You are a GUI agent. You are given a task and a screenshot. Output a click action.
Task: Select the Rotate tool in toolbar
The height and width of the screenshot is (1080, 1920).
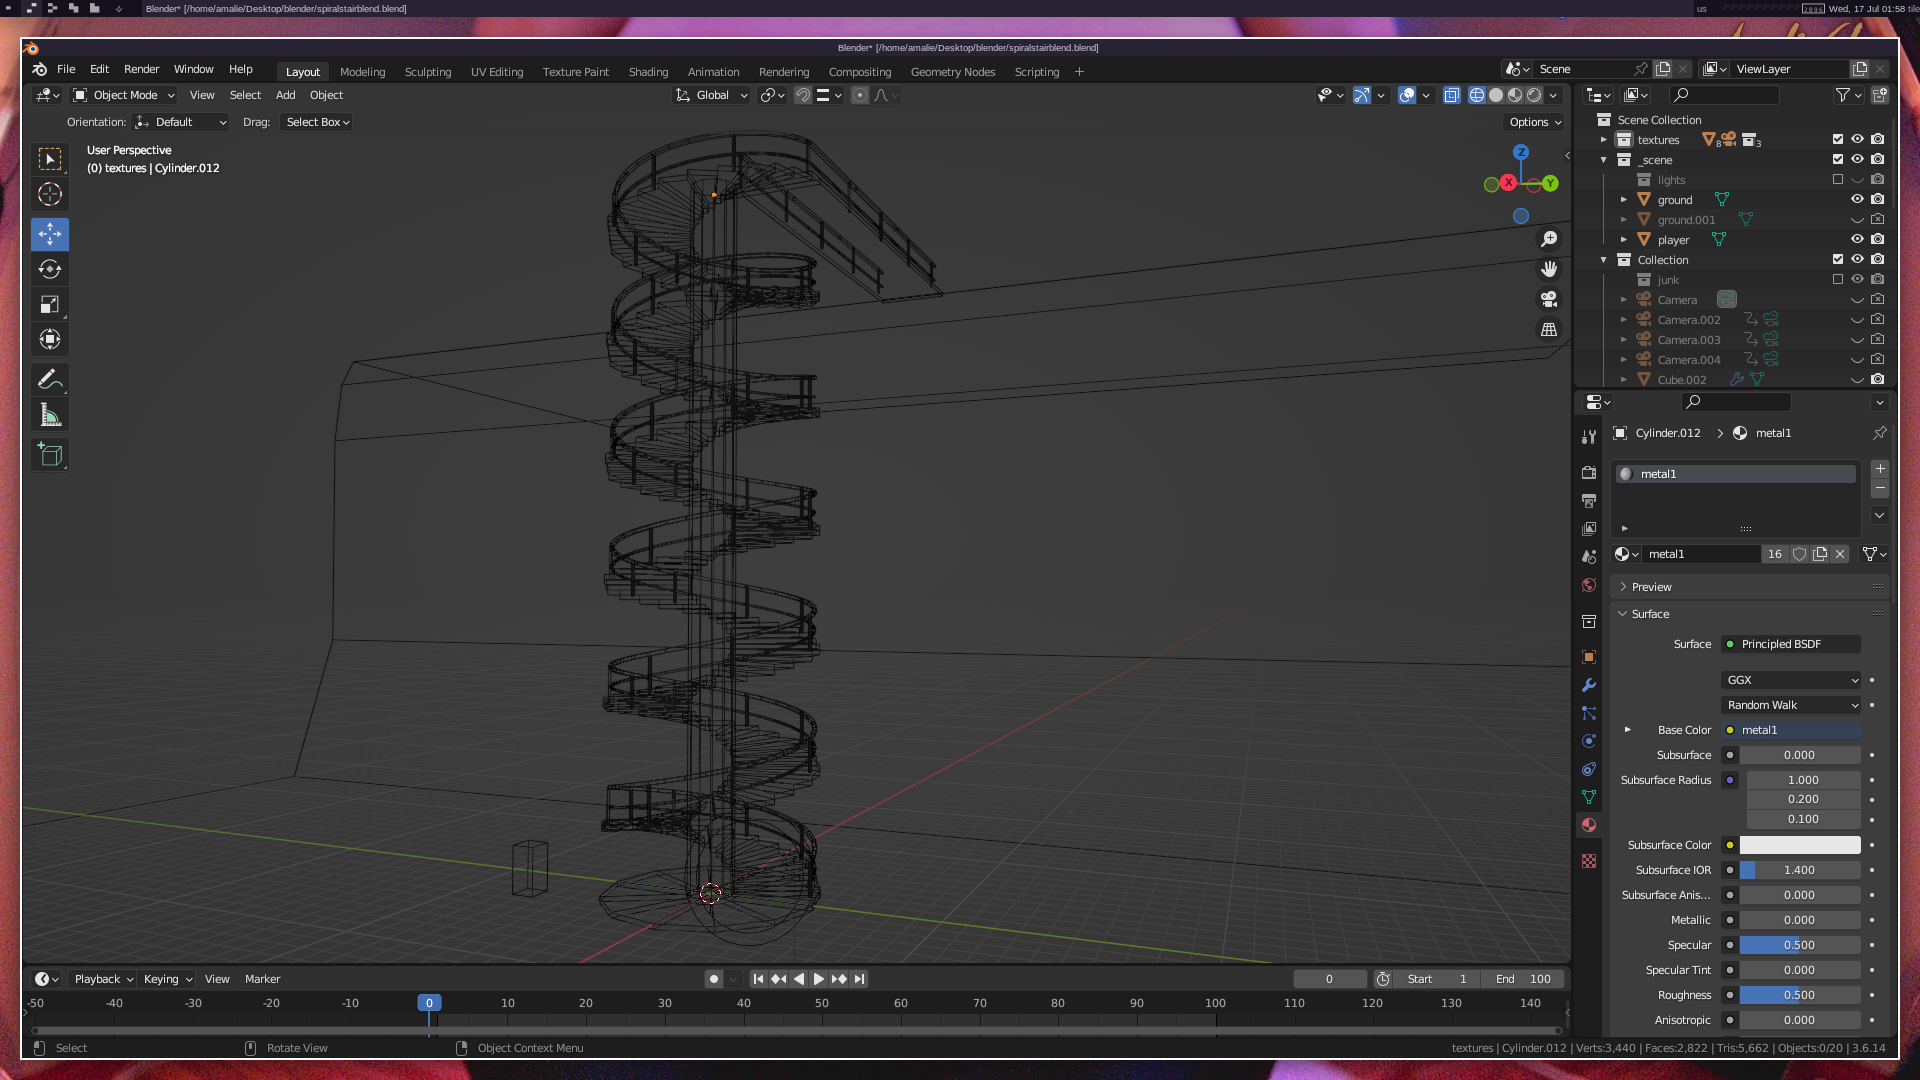(x=50, y=269)
